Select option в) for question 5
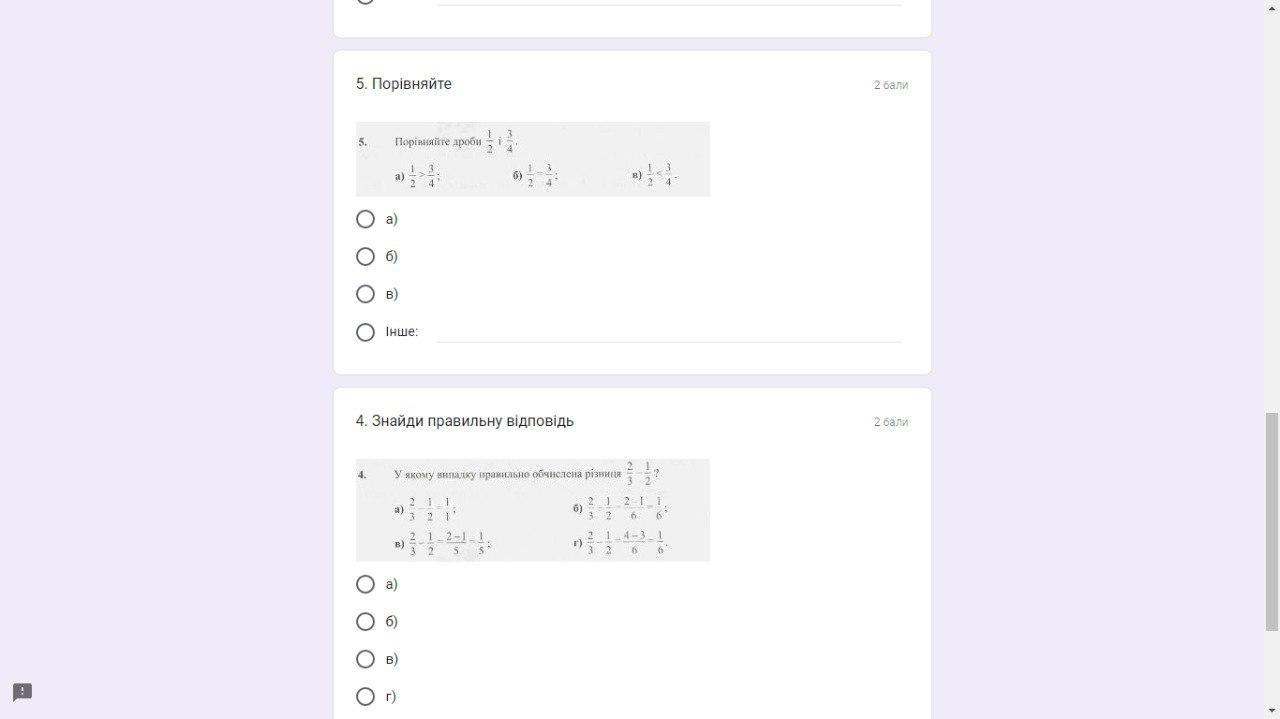The width and height of the screenshot is (1280, 719). (365, 294)
